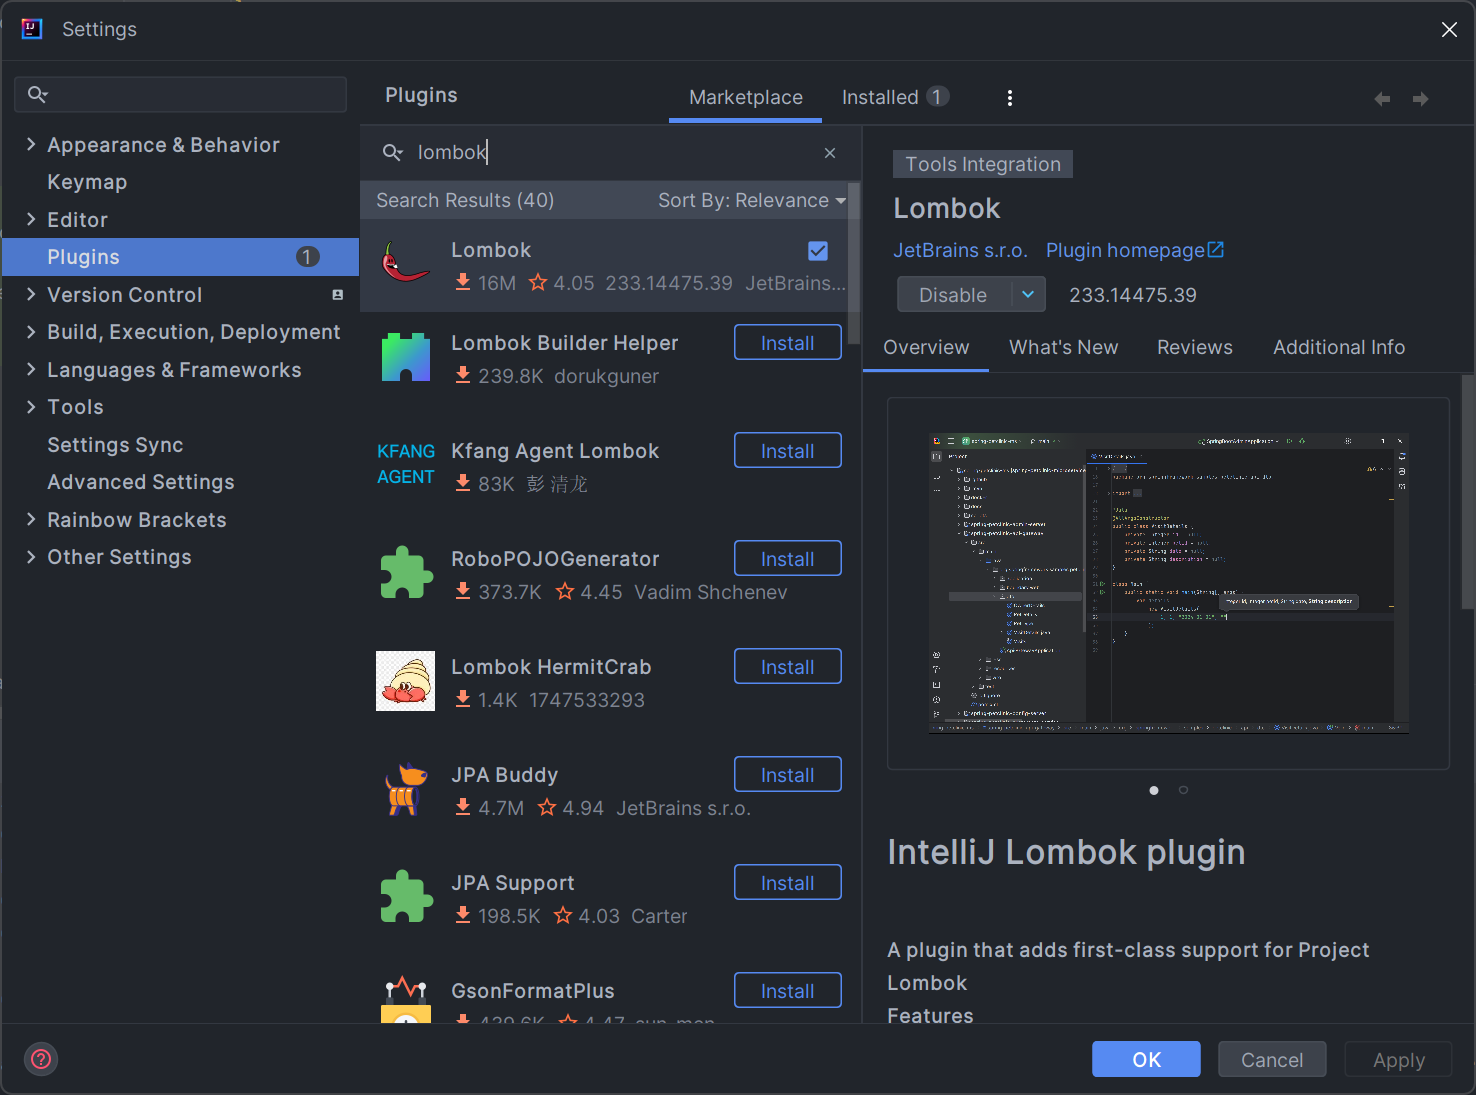Close the Settings dialog
Image resolution: width=1476 pixels, height=1095 pixels.
(x=1449, y=30)
